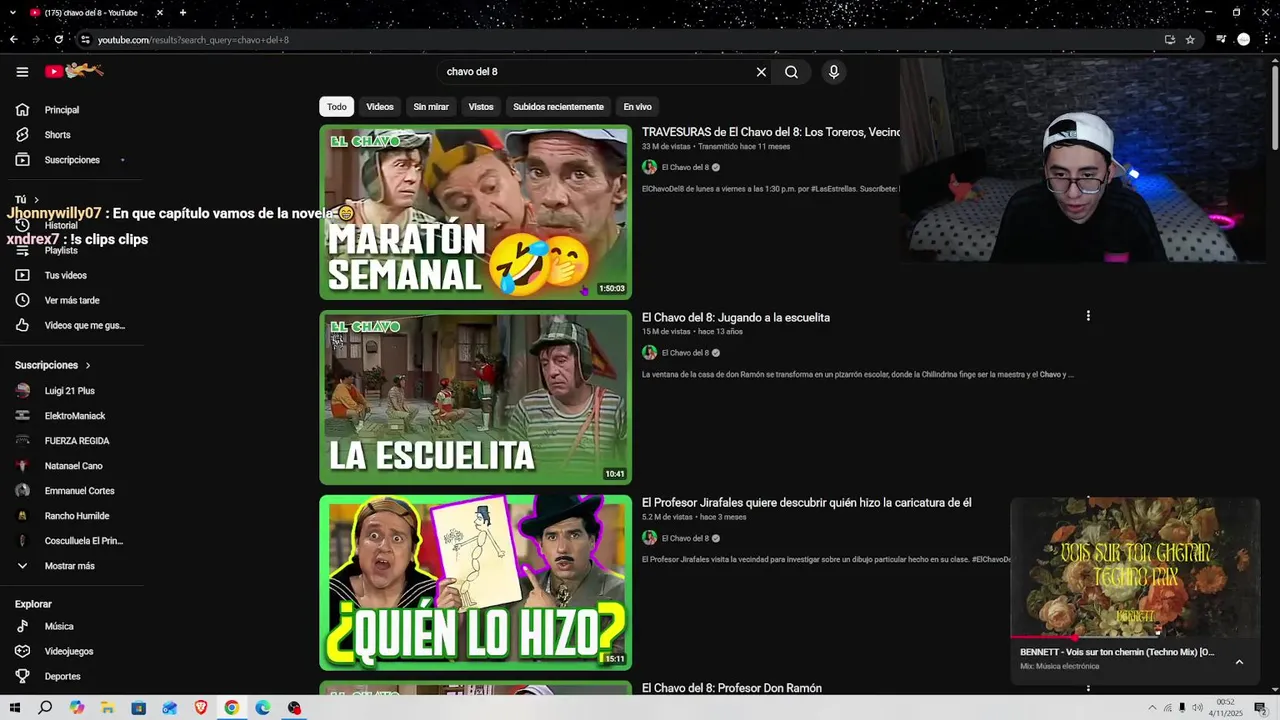
Task: Open Luigi 21 Plus channel
Action: coord(71,391)
